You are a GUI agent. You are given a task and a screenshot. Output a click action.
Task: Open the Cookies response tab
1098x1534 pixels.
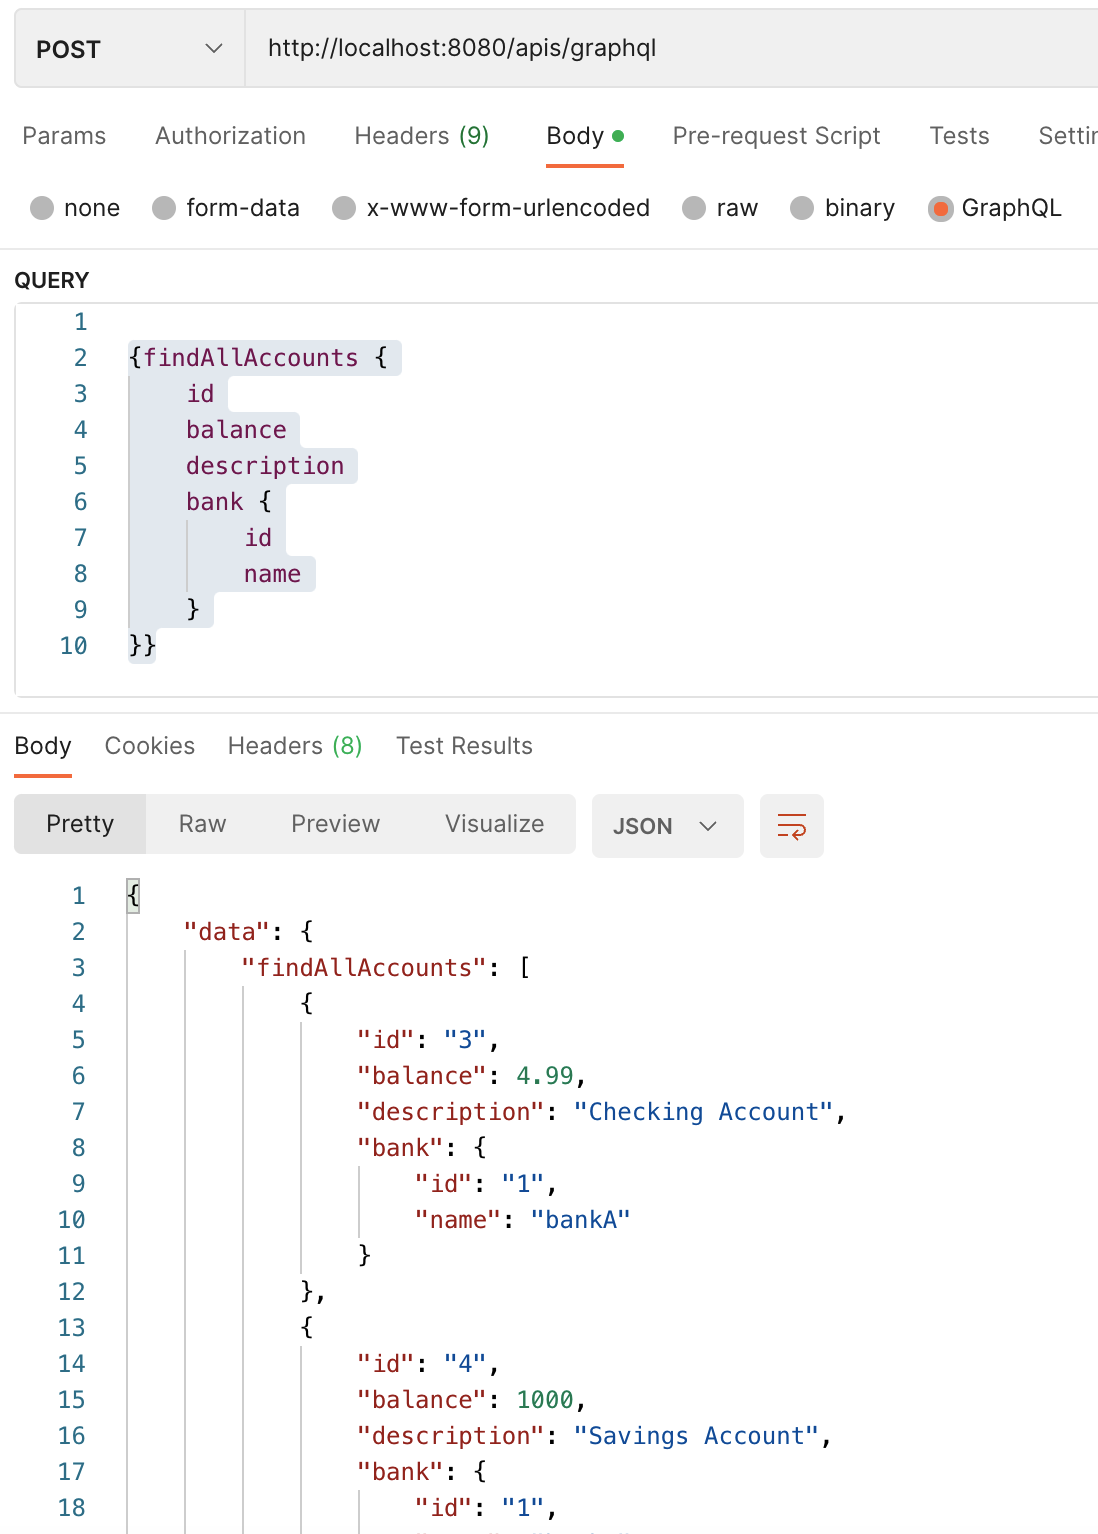click(149, 745)
